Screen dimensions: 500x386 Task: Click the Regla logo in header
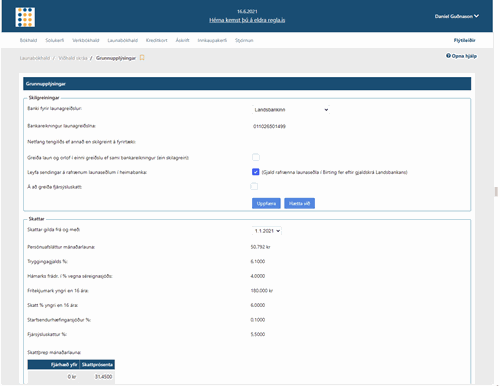coord(25,17)
